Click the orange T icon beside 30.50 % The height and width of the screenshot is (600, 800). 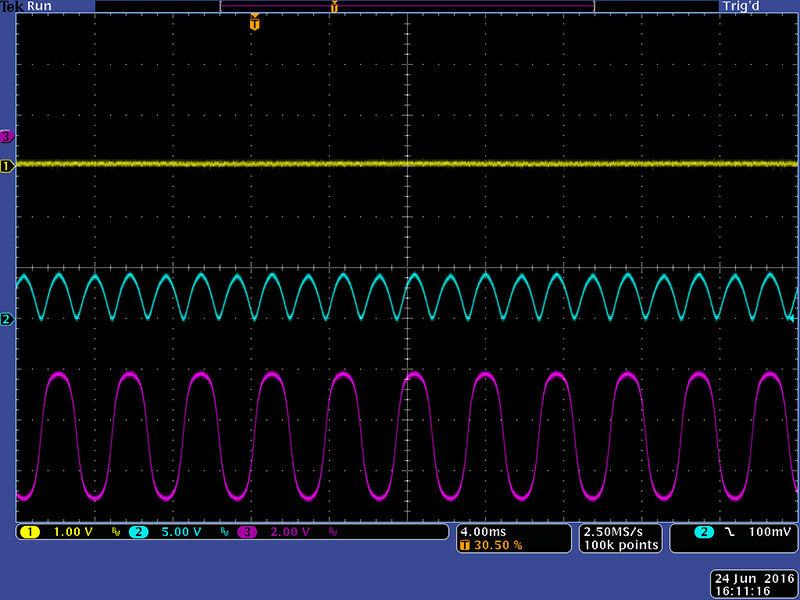[464, 545]
